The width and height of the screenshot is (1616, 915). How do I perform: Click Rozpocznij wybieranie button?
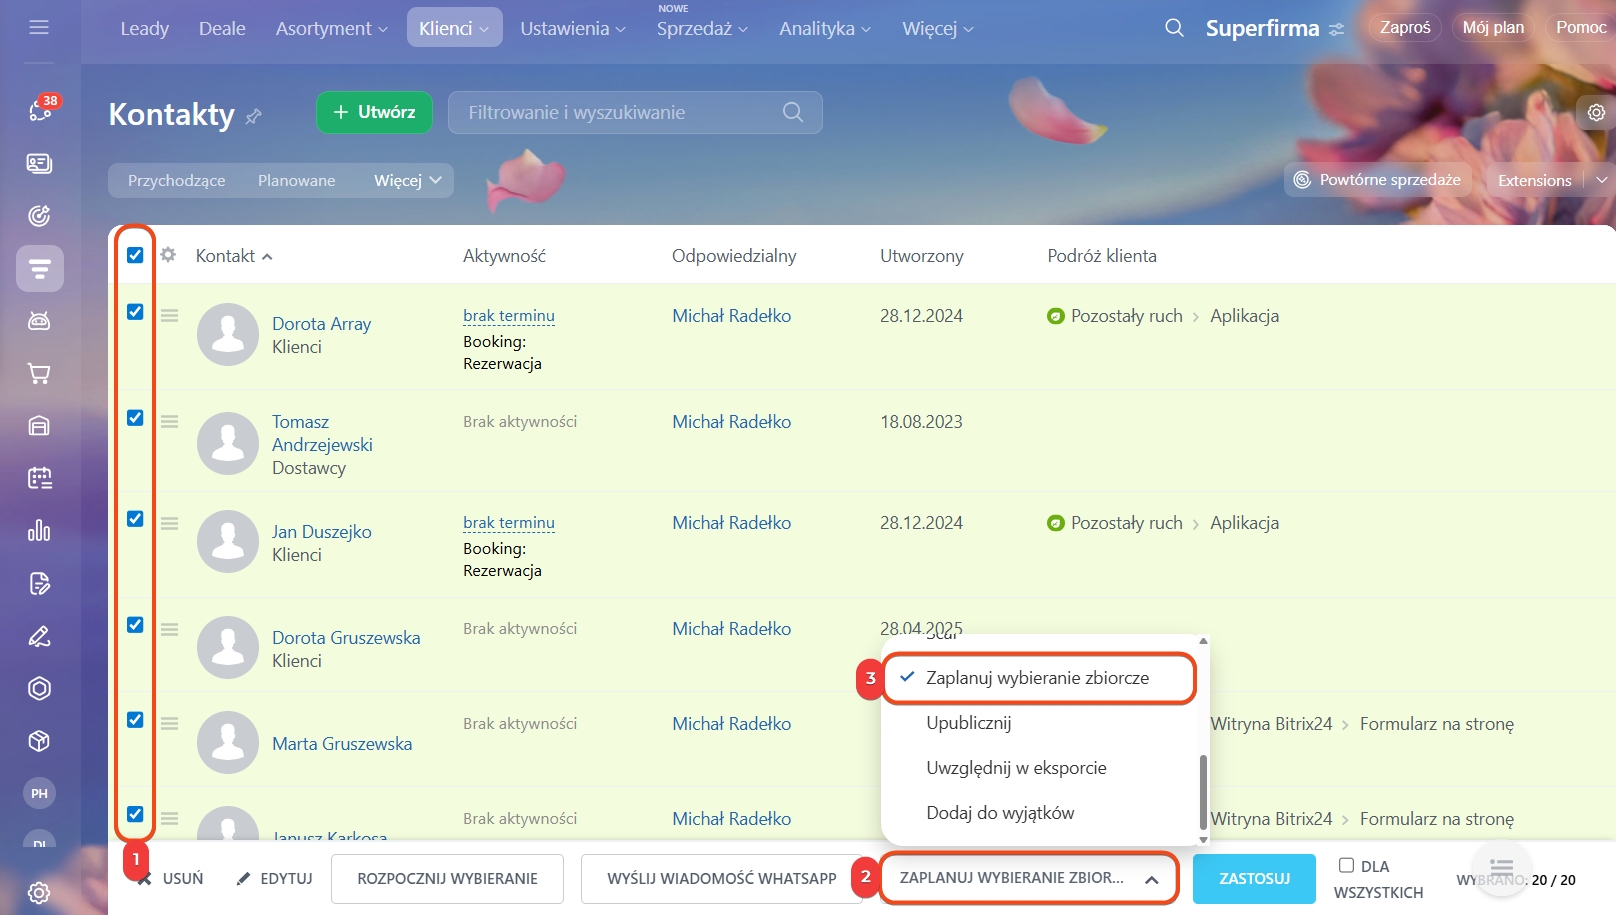[447, 879]
